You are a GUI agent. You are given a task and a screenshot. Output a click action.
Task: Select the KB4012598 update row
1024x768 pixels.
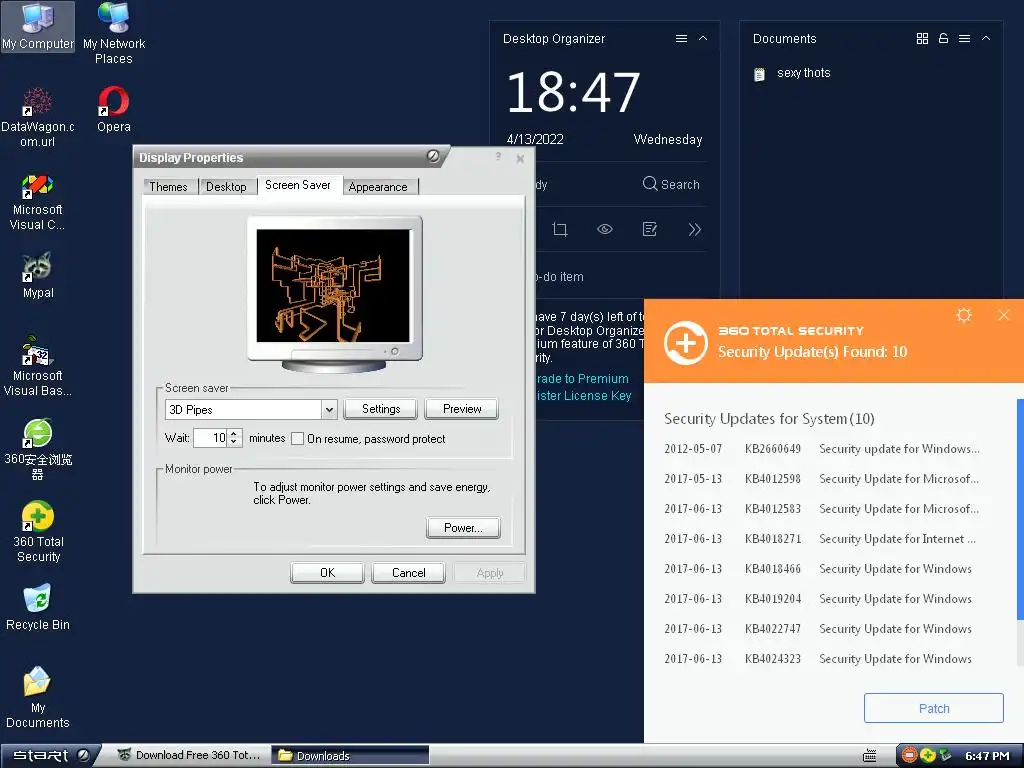pos(822,479)
